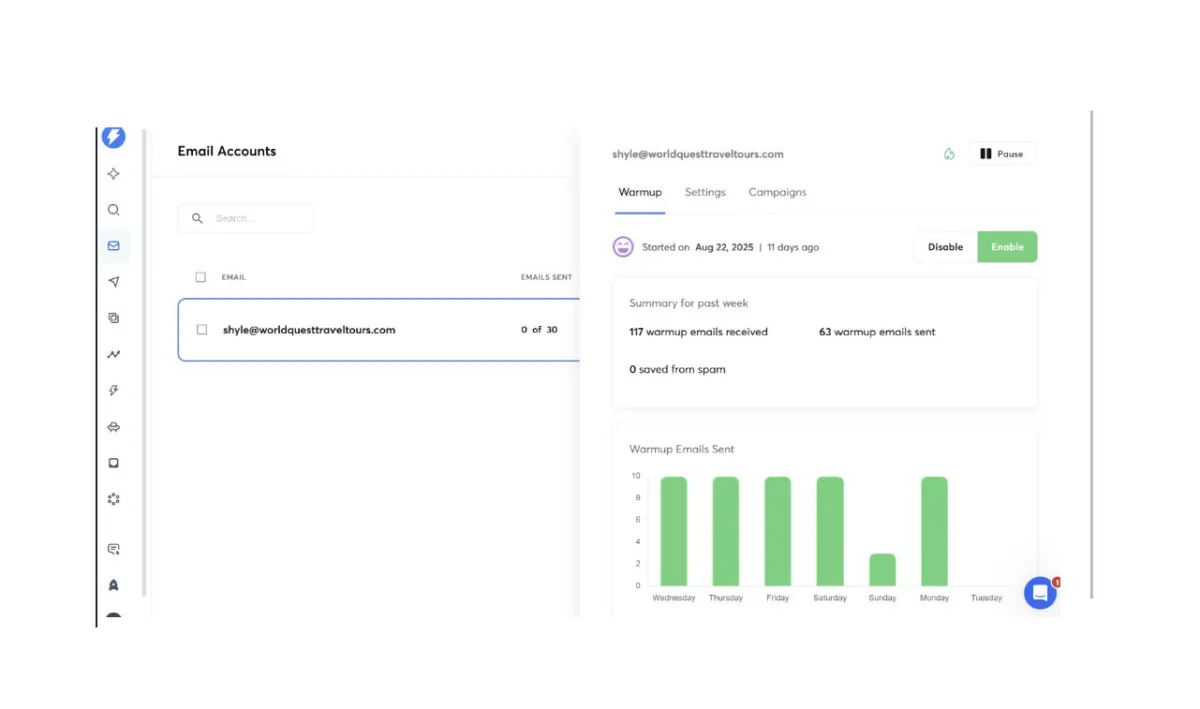Click shyle@worldquesttraveltours.com in the accounts list
Image resolution: width=1200 pixels, height=709 pixels.
pos(309,330)
